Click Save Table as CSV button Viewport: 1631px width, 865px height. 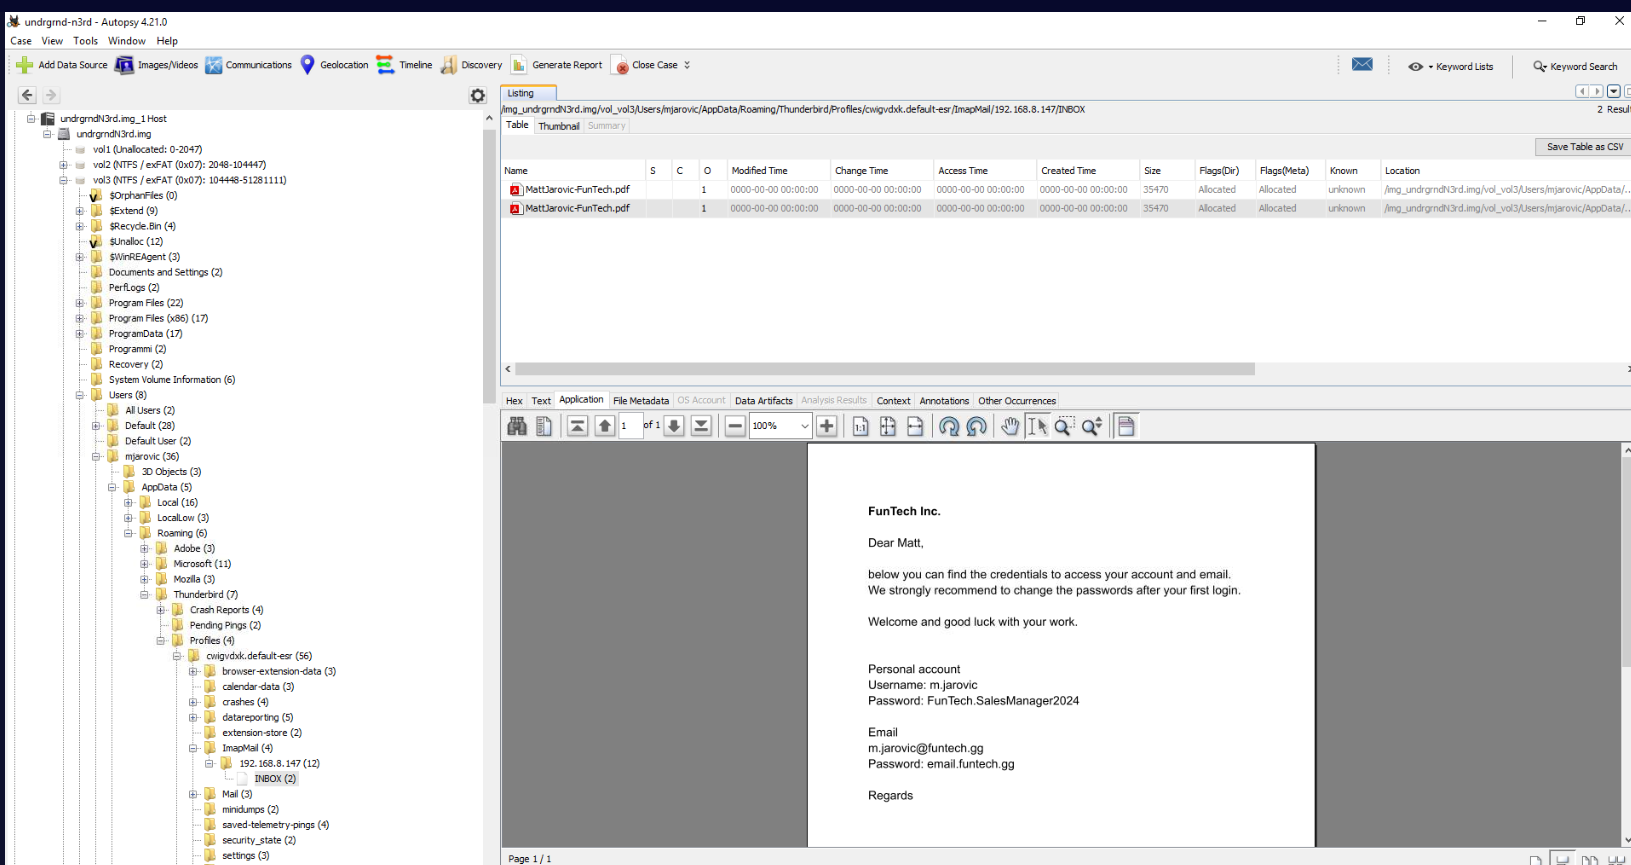(x=1584, y=147)
